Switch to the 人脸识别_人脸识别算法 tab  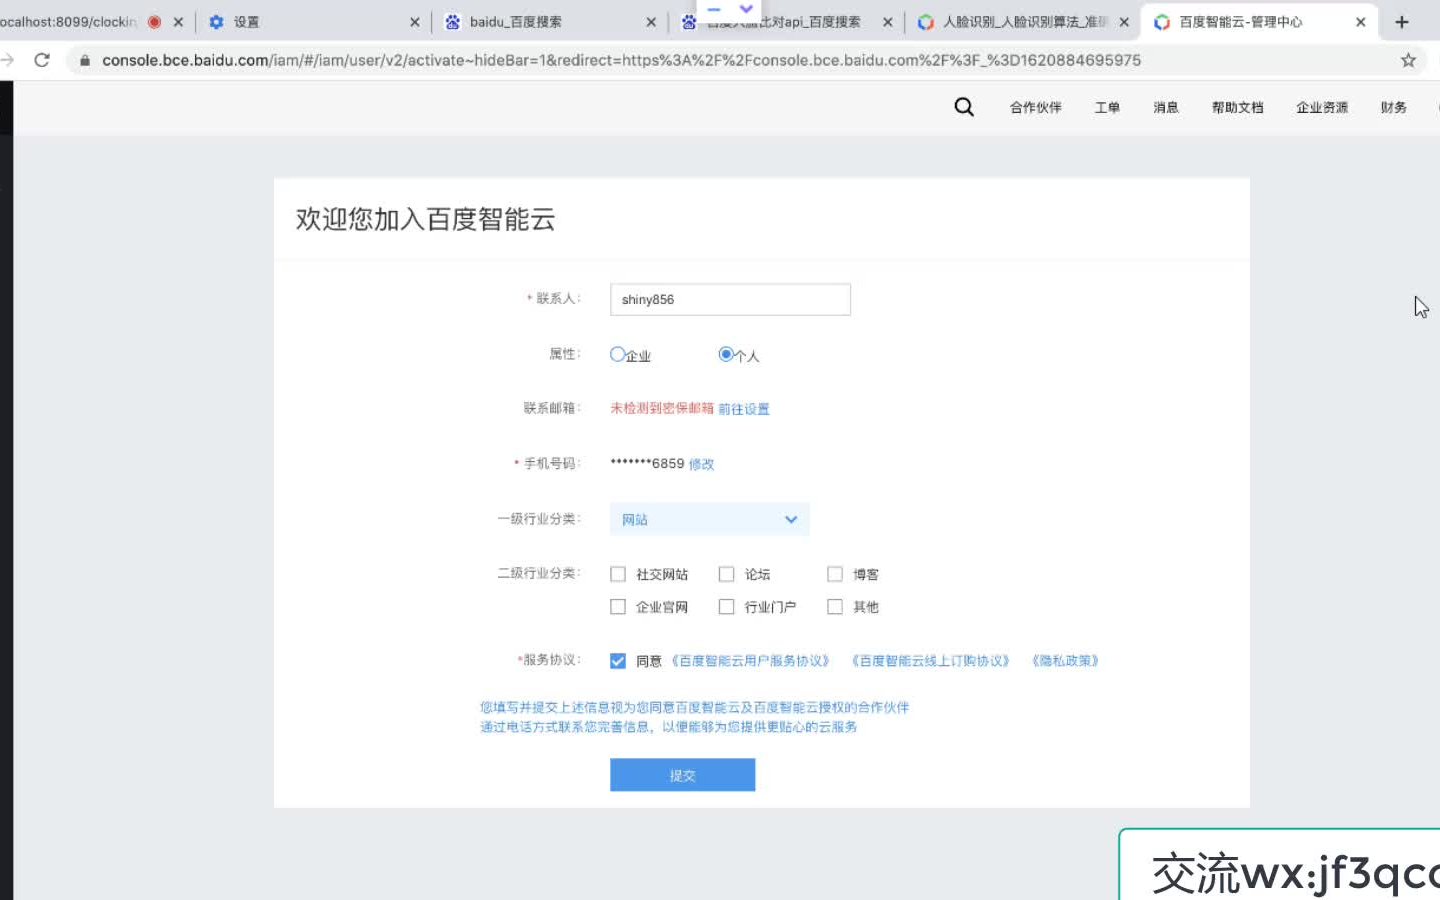click(x=1021, y=21)
